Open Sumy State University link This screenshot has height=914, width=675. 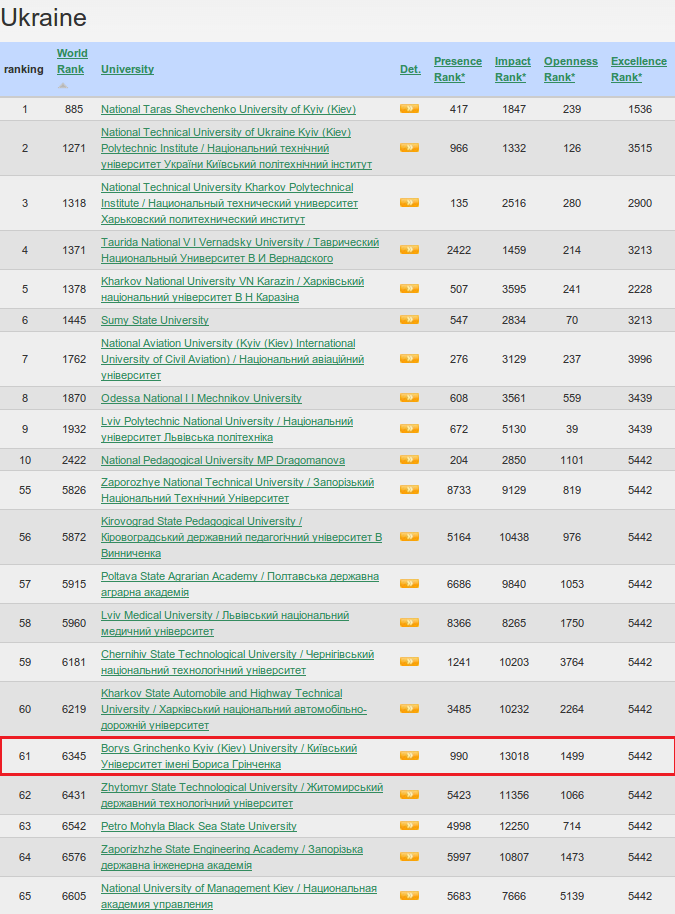(154, 320)
